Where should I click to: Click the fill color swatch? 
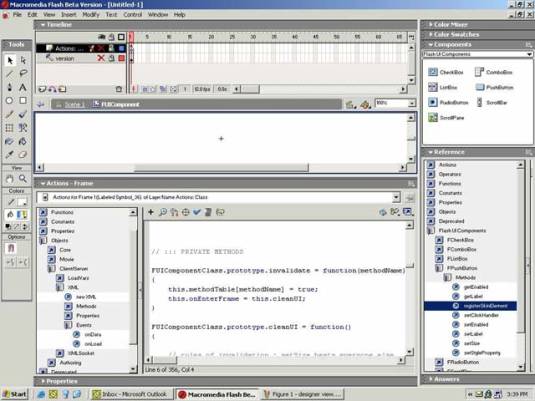tap(23, 215)
